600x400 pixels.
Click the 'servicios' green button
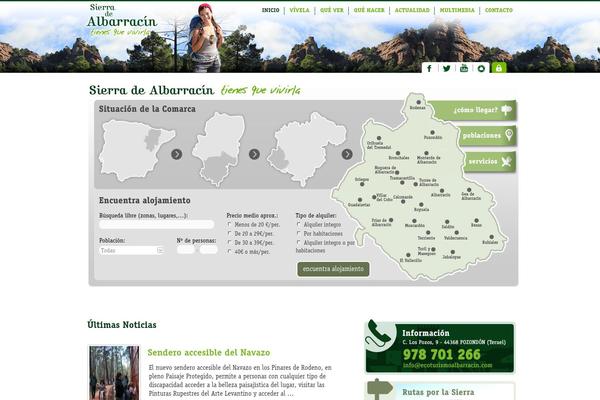(490, 162)
